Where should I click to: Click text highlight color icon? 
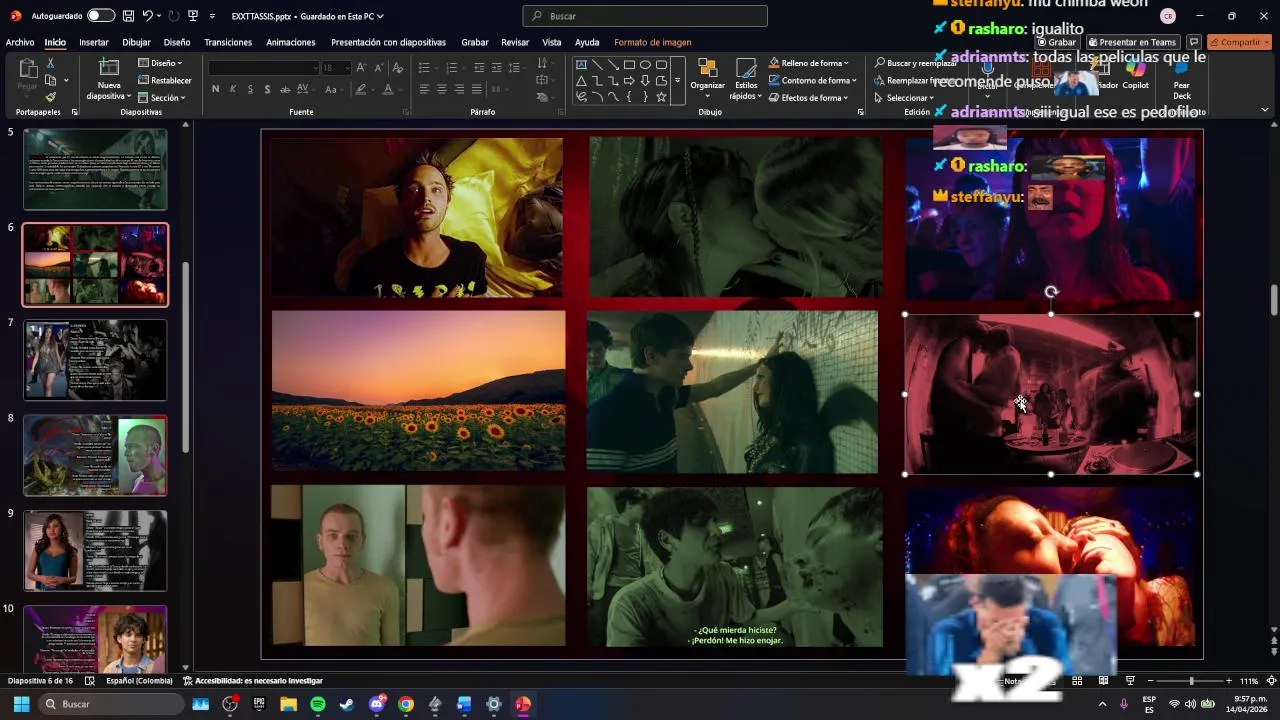362,89
